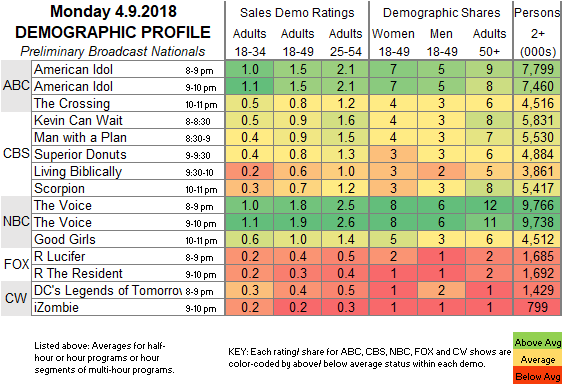Select the FOX network label
Viewport: 562px width, 384px height.
tap(16, 265)
